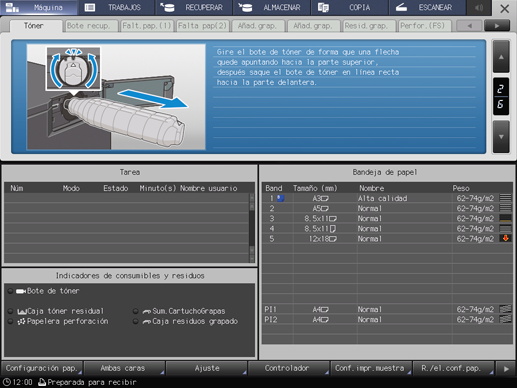517x388 pixels.
Task: Click the 12:00 clock in status bar
Action: (18, 382)
